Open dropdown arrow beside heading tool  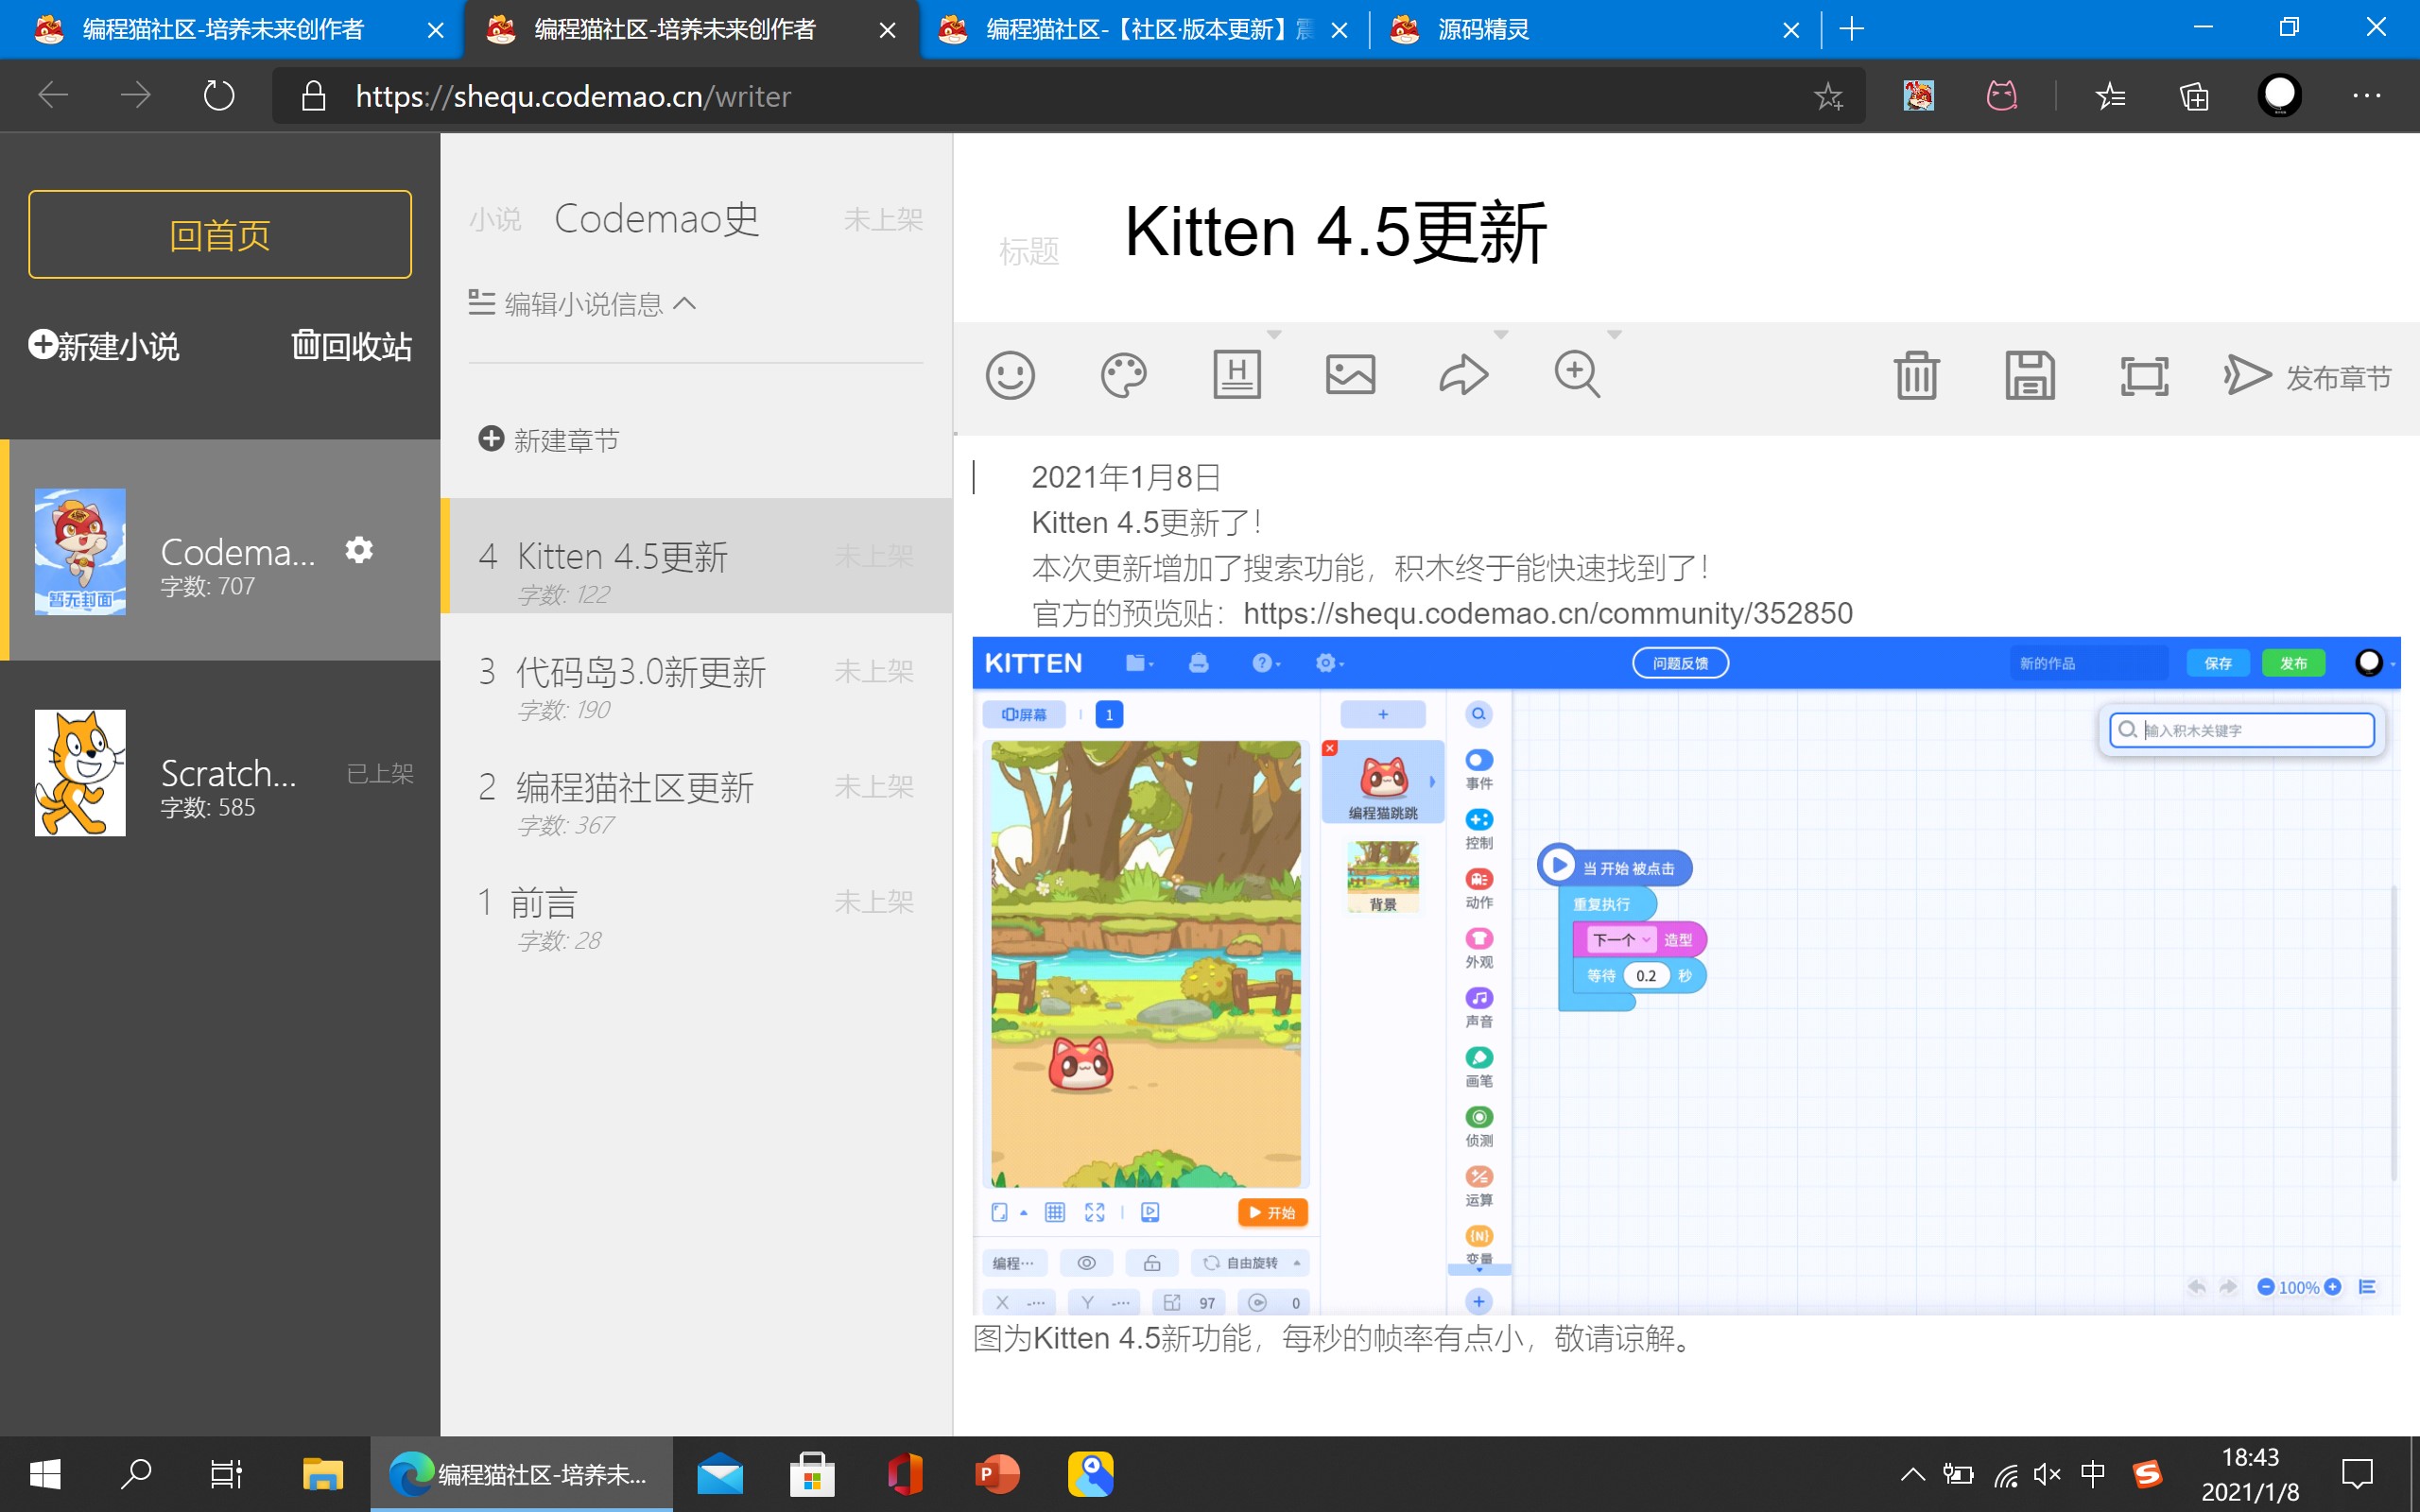coord(1274,334)
